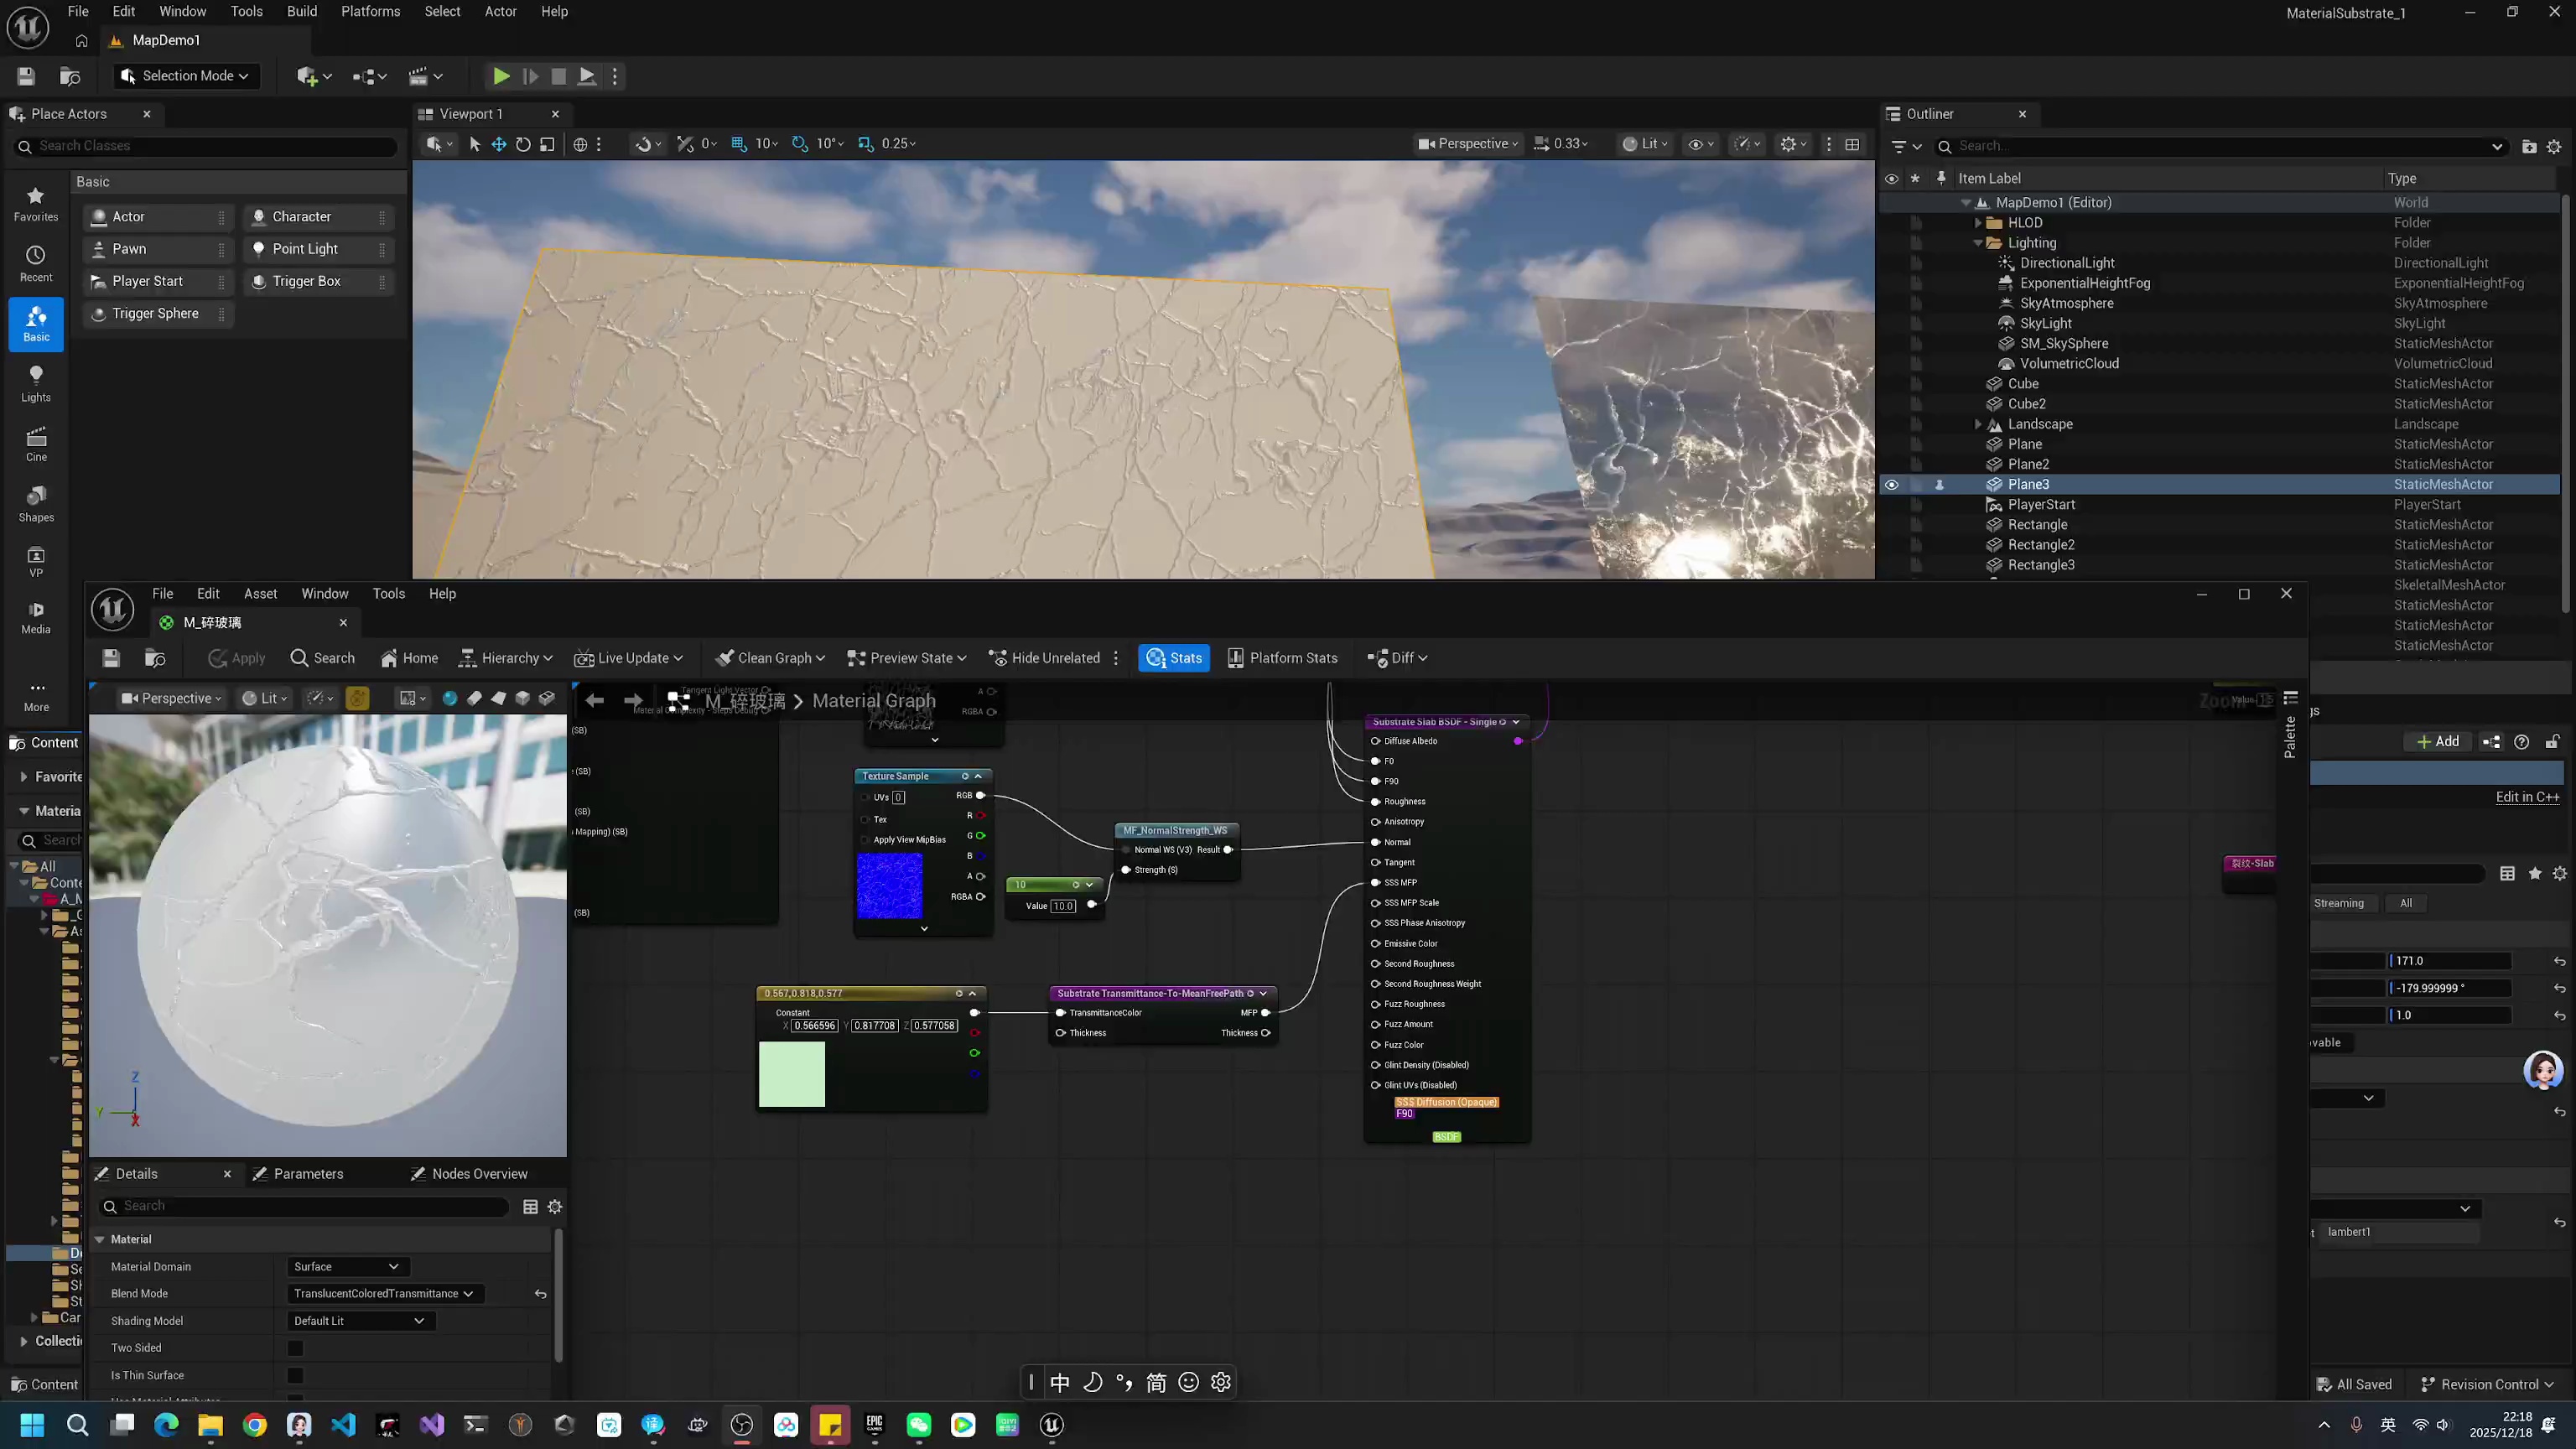Image resolution: width=2576 pixels, height=1449 pixels.
Task: Open the VP category in Place Actors
Action: coord(36,562)
